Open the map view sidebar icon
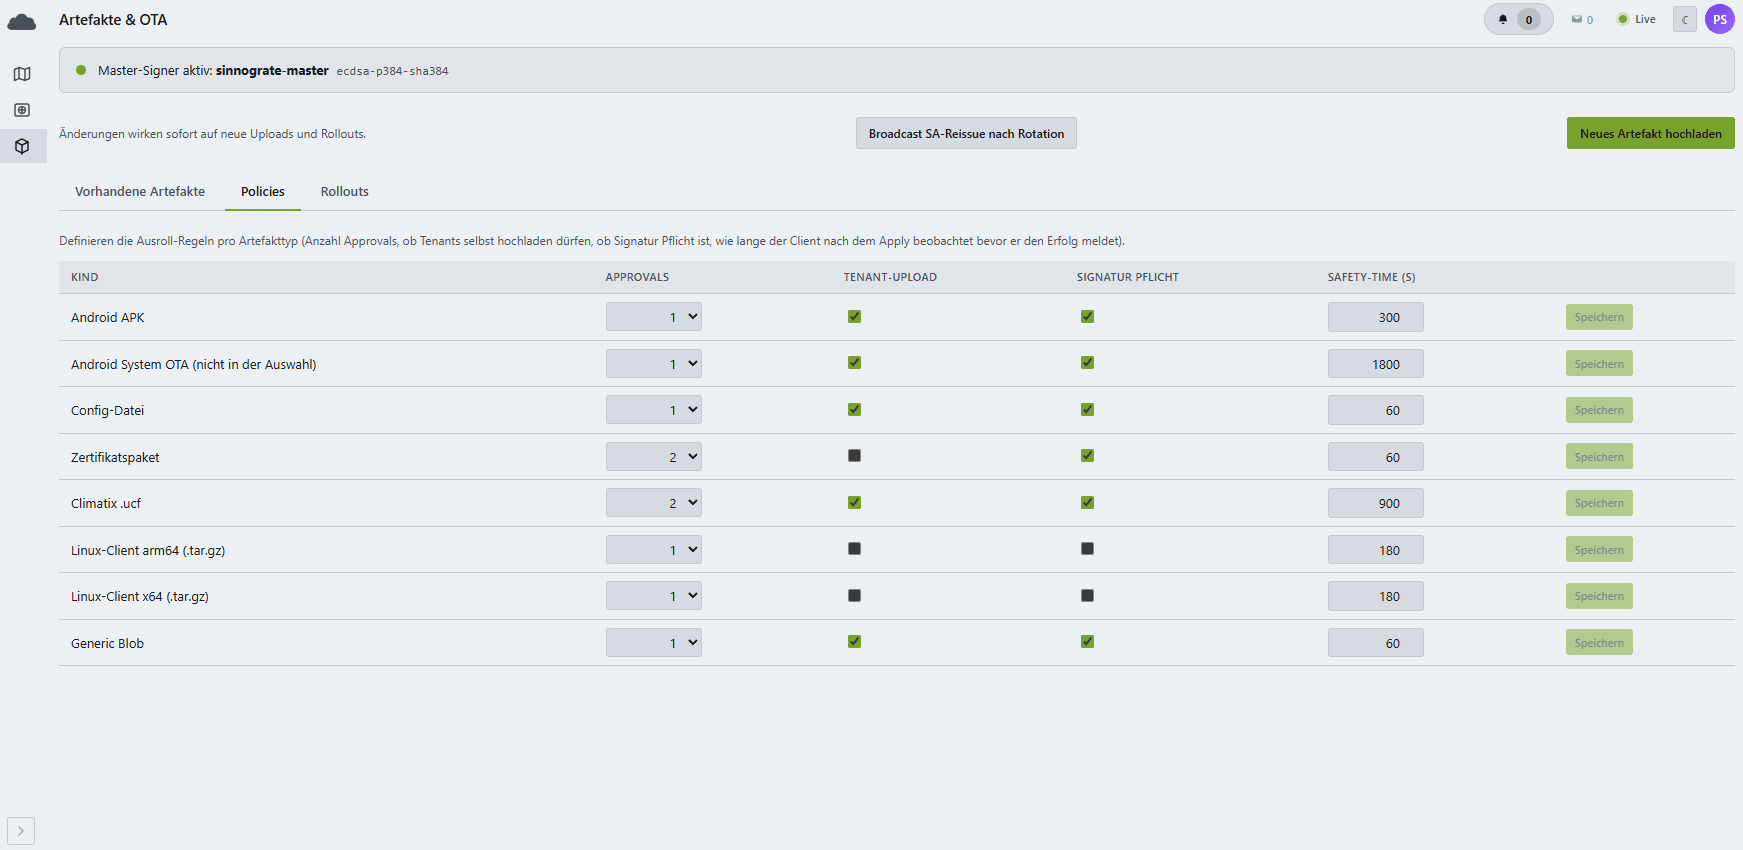Screen dimensions: 1743x850 pos(22,74)
